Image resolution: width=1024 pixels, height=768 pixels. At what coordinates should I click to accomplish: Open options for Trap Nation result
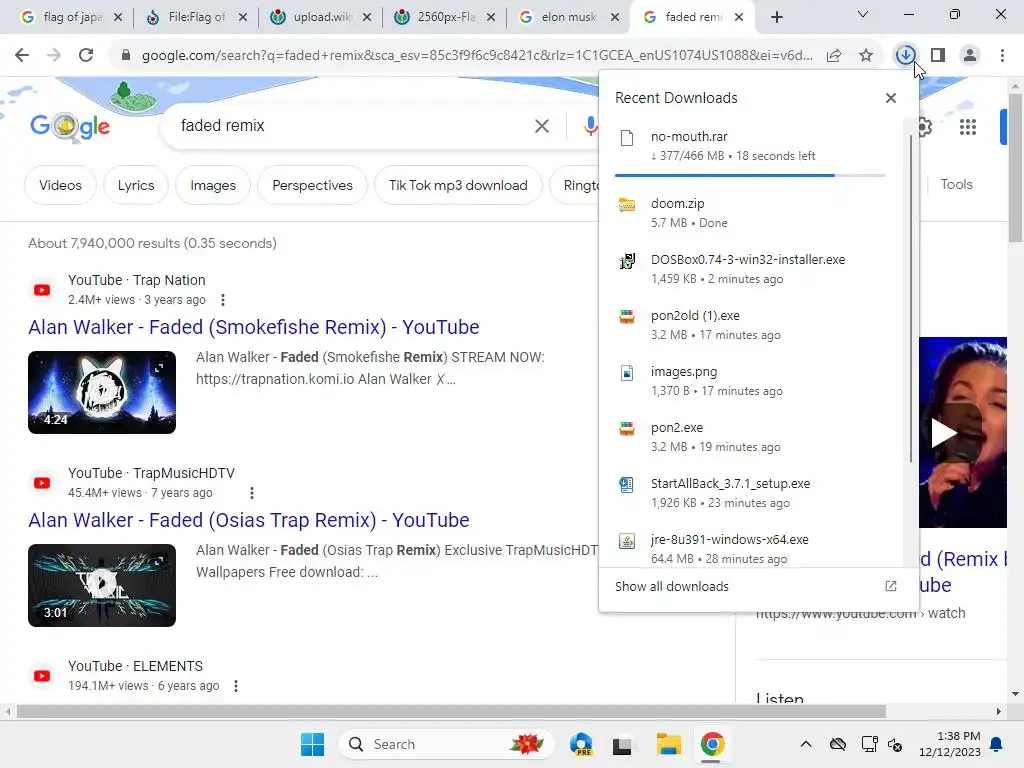(x=223, y=300)
